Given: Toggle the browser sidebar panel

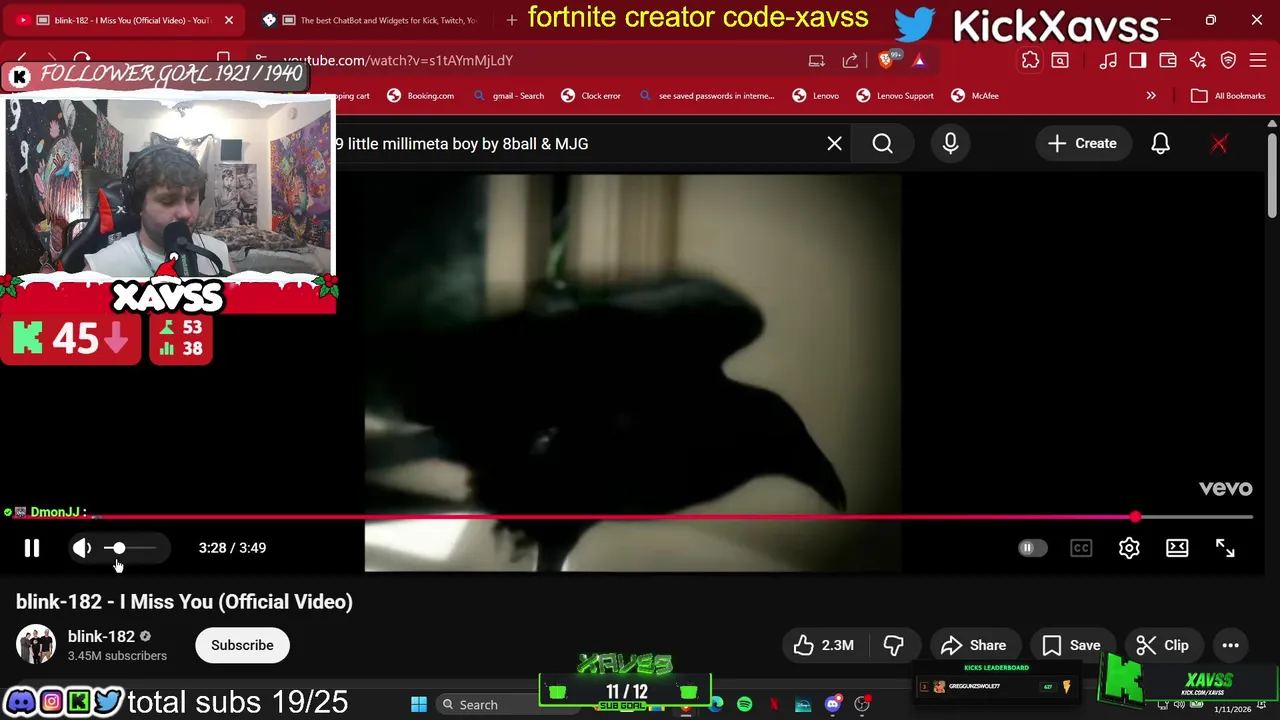Looking at the screenshot, I should click(1138, 60).
